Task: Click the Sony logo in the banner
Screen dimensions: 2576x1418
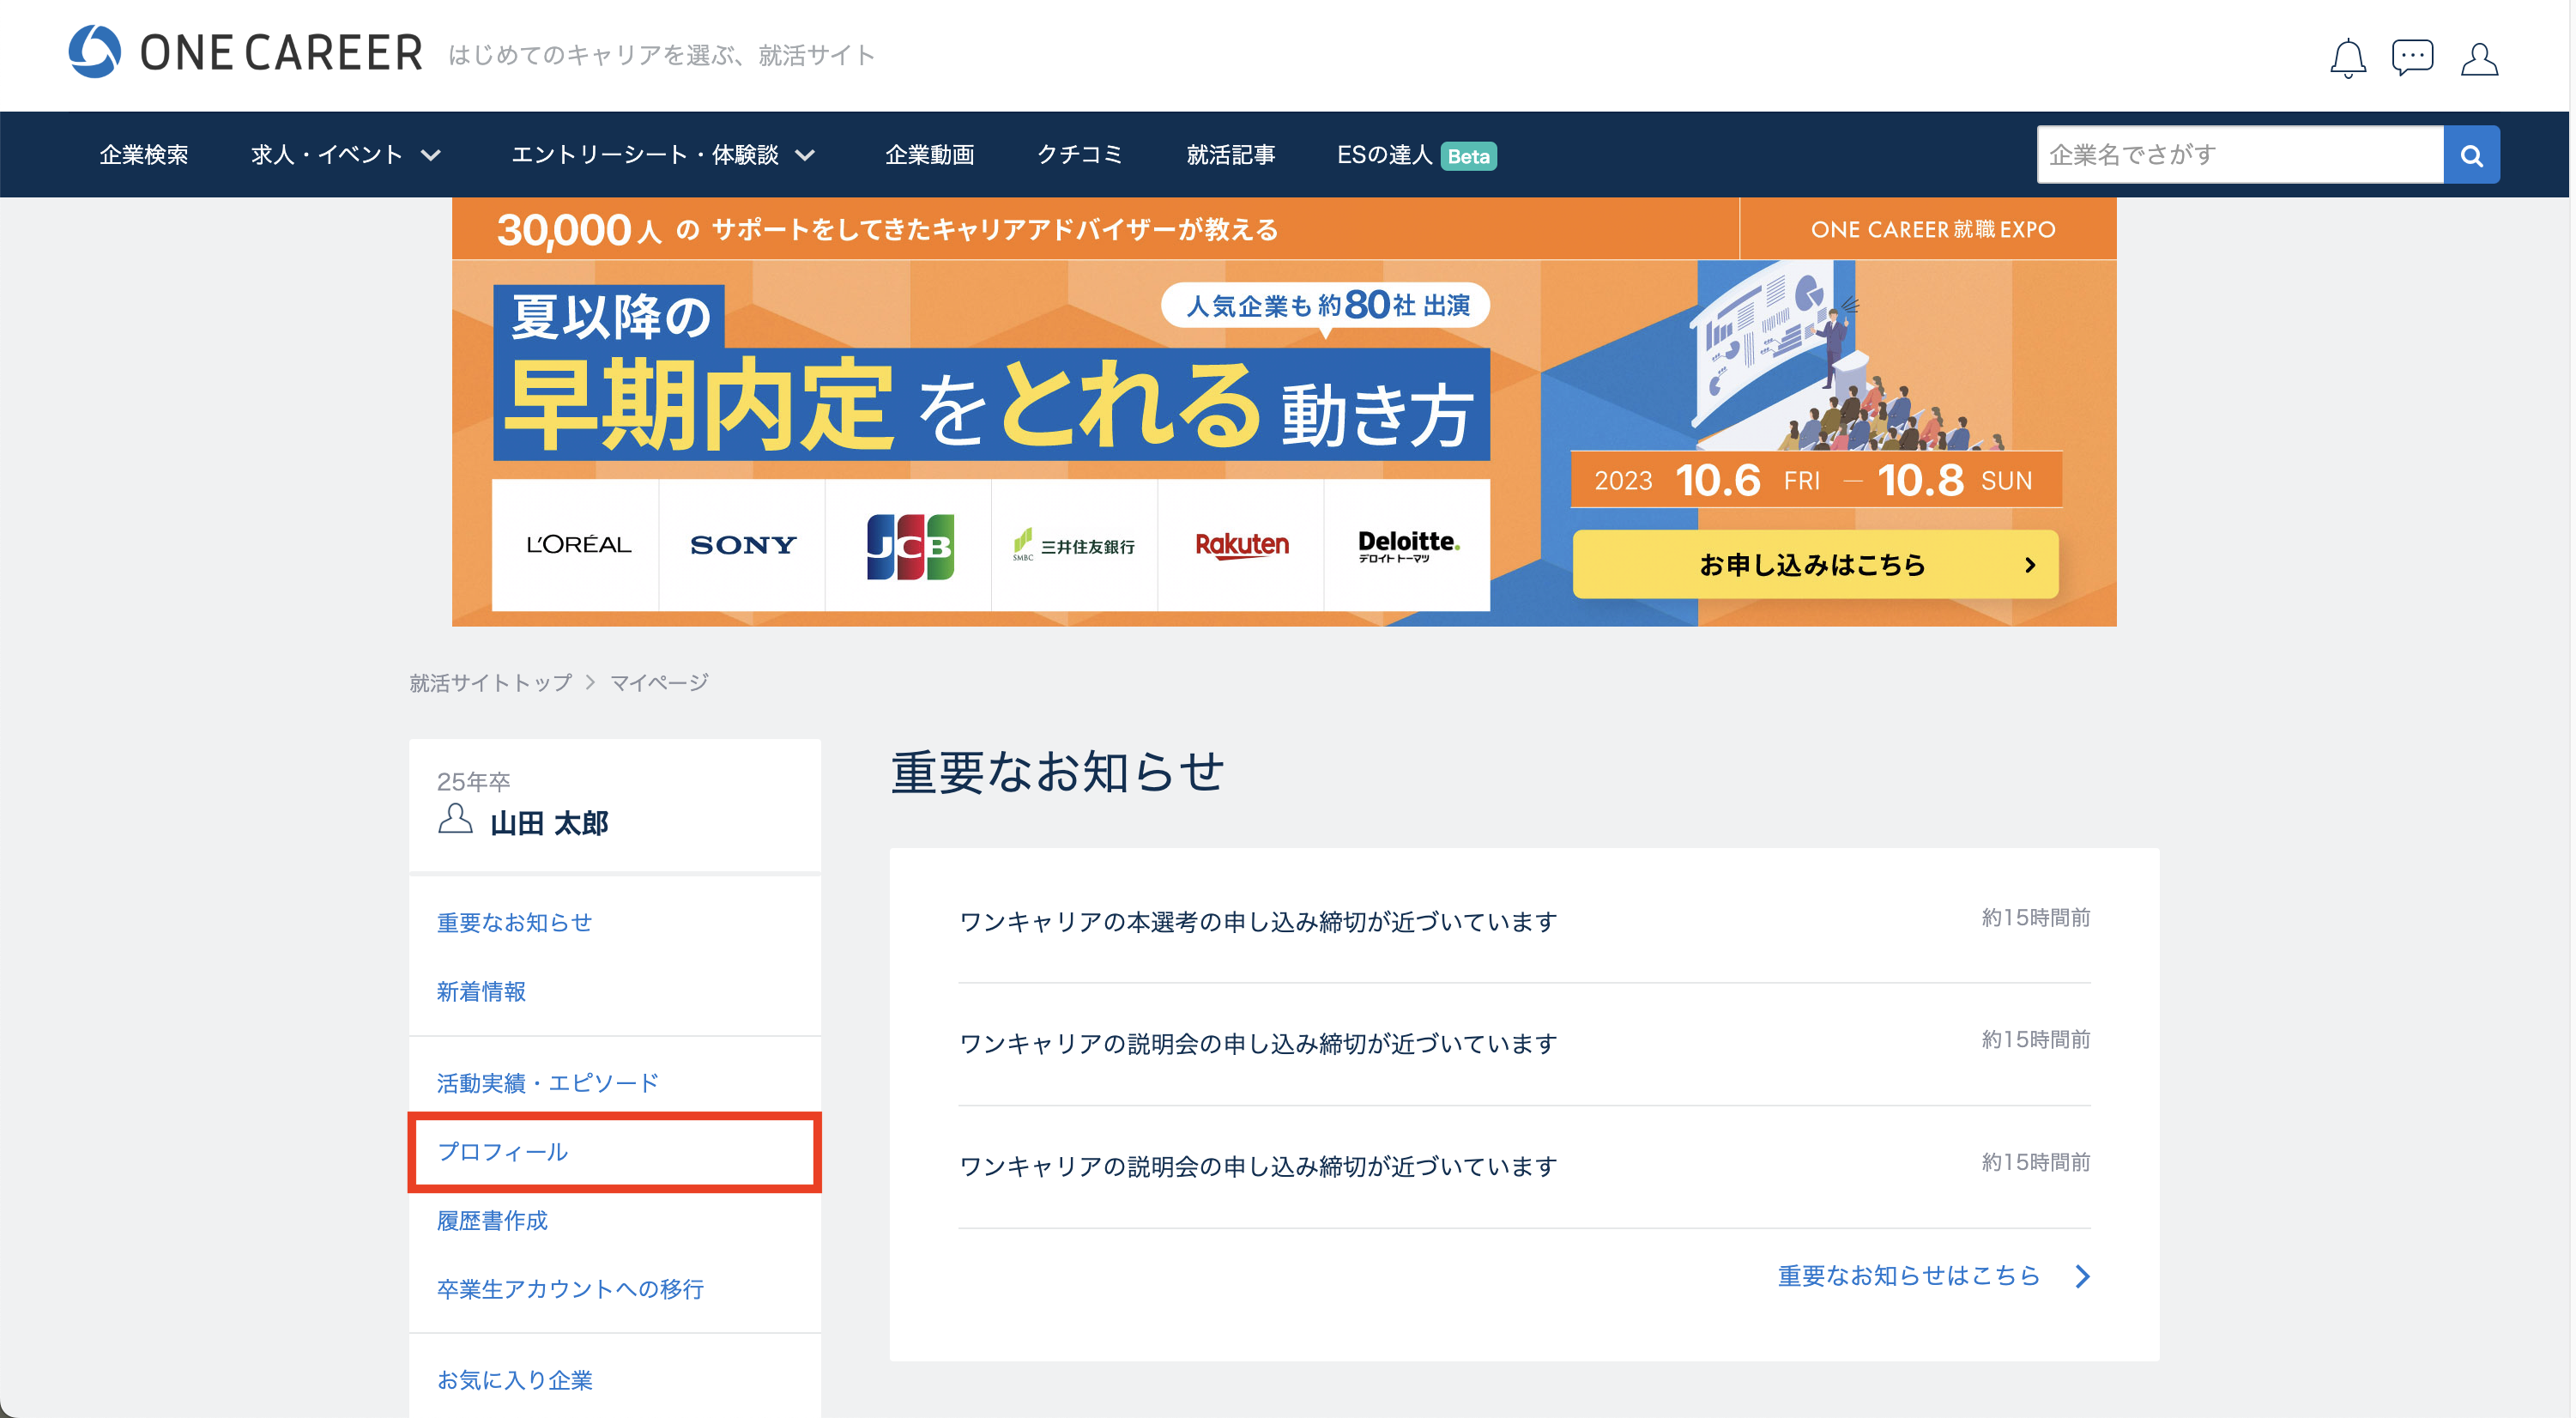Action: click(x=742, y=545)
